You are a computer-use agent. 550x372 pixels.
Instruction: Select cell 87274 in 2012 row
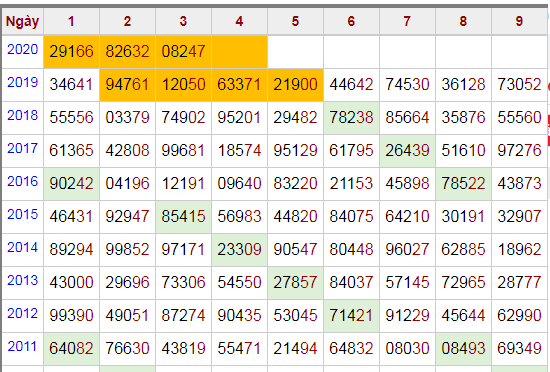click(183, 316)
